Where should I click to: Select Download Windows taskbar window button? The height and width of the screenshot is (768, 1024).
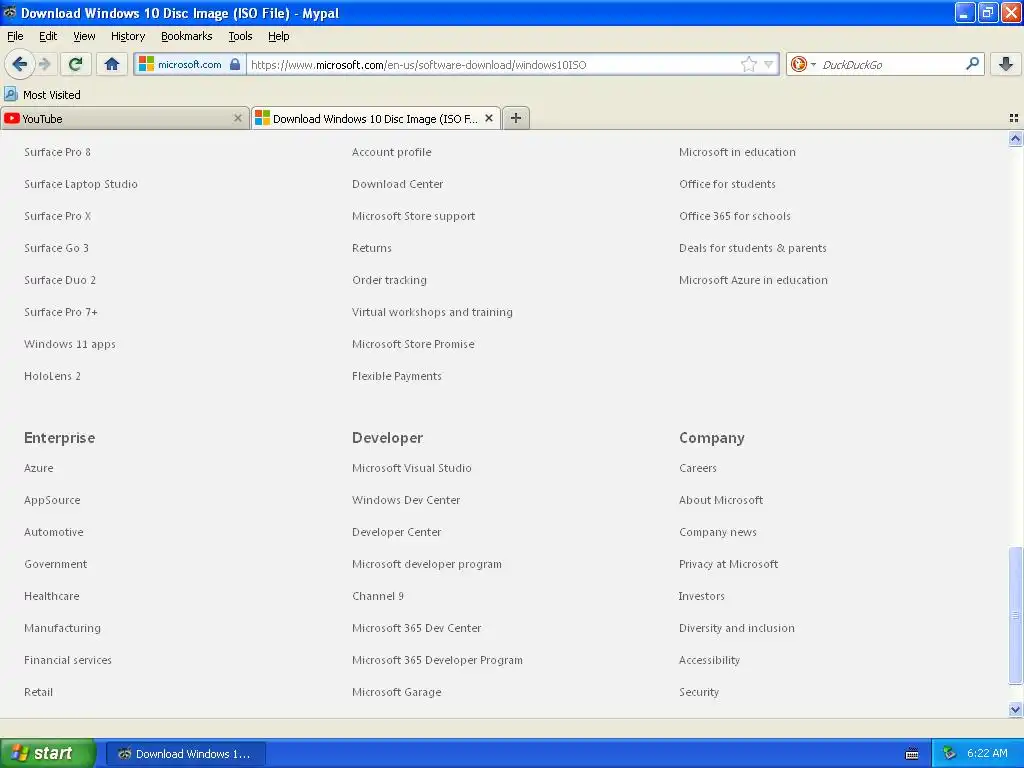[185, 754]
